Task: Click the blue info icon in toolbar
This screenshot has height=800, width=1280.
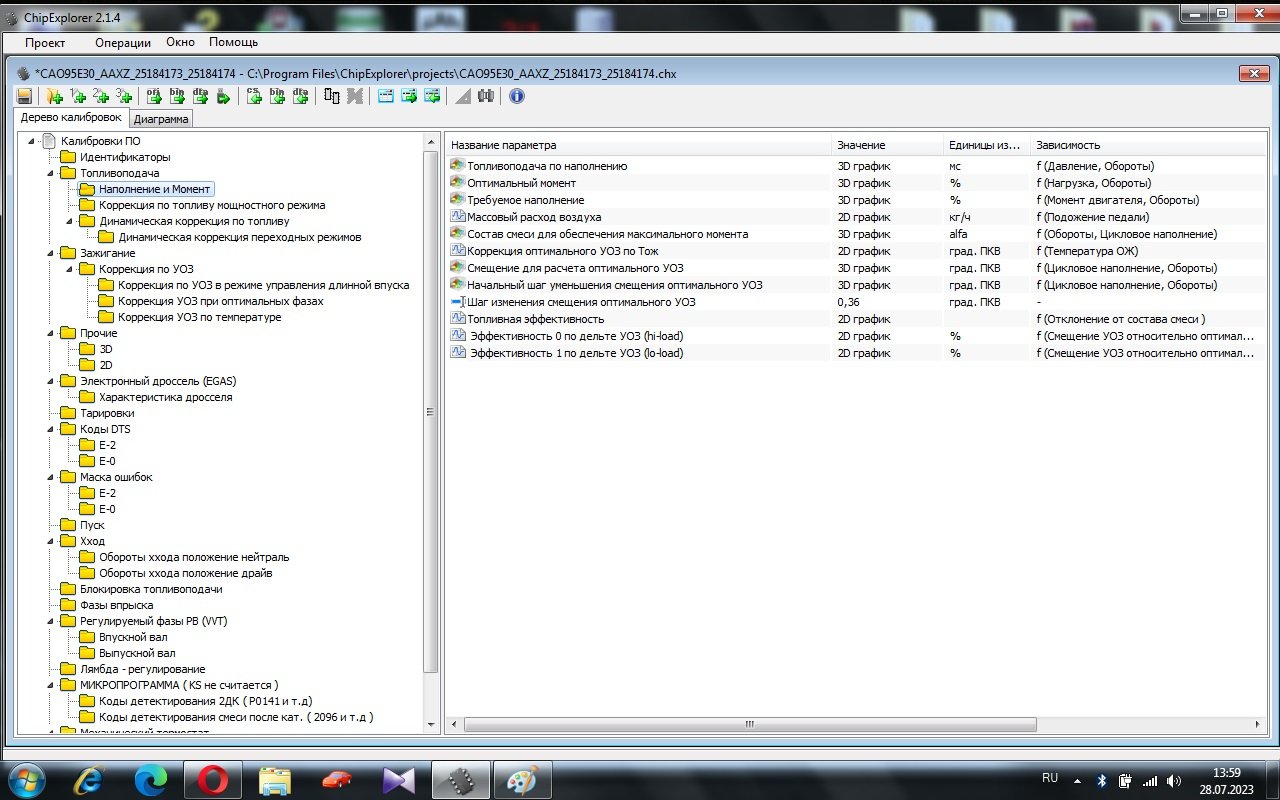Action: 517,96
